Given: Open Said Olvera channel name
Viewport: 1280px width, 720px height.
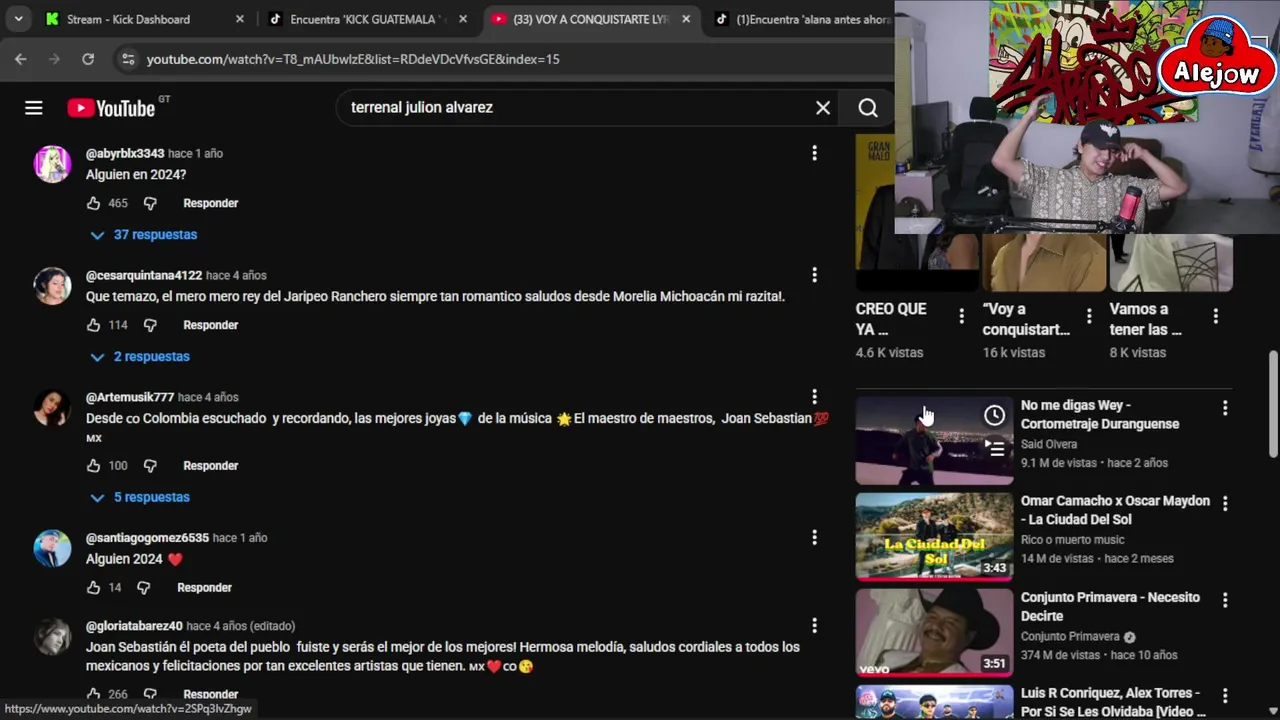Looking at the screenshot, I should 1049,444.
